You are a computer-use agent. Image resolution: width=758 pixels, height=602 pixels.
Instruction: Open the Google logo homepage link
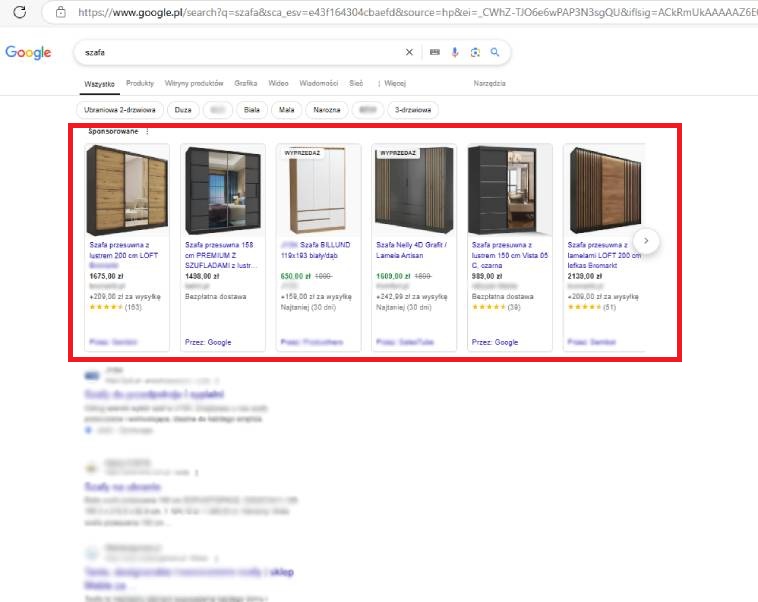coord(28,52)
